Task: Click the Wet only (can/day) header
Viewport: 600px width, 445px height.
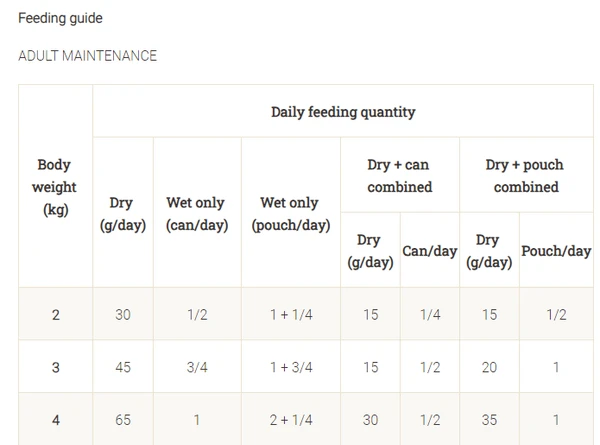Action: tap(197, 214)
